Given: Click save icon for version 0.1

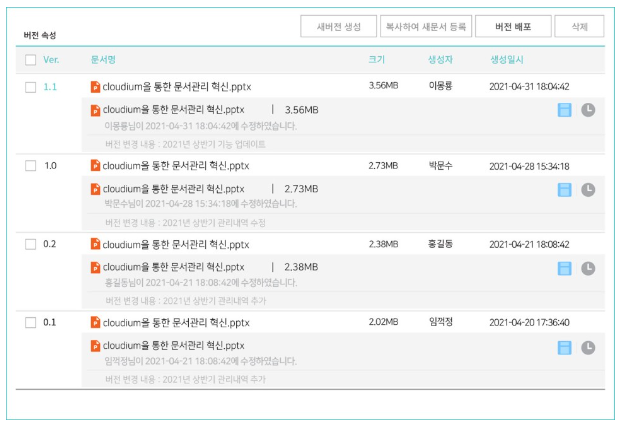Looking at the screenshot, I should [x=565, y=347].
